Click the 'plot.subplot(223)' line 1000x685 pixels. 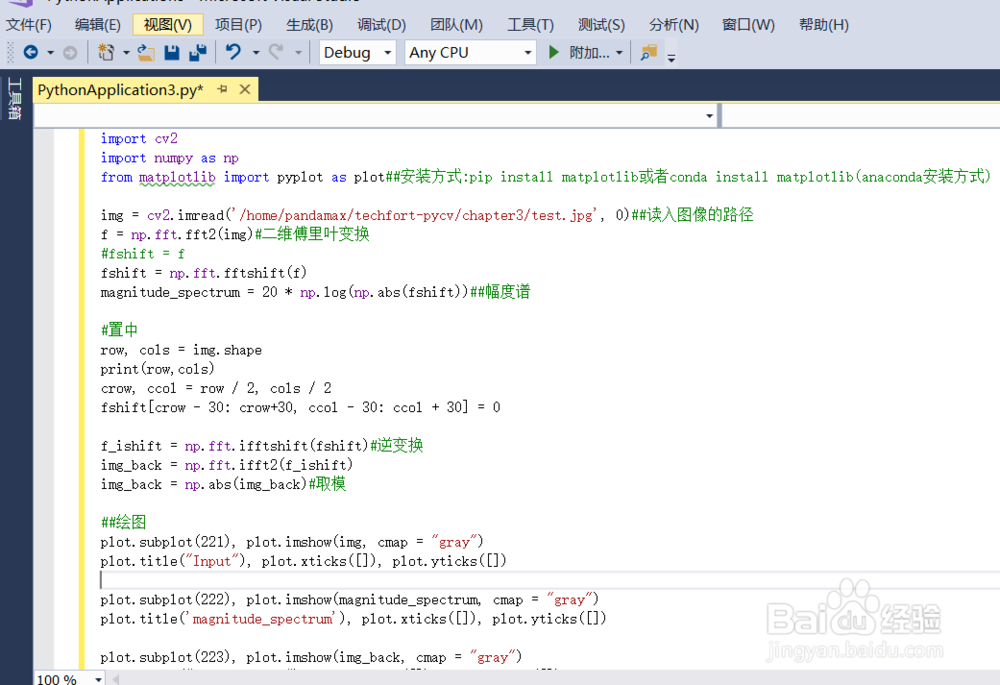pyautogui.click(x=311, y=658)
